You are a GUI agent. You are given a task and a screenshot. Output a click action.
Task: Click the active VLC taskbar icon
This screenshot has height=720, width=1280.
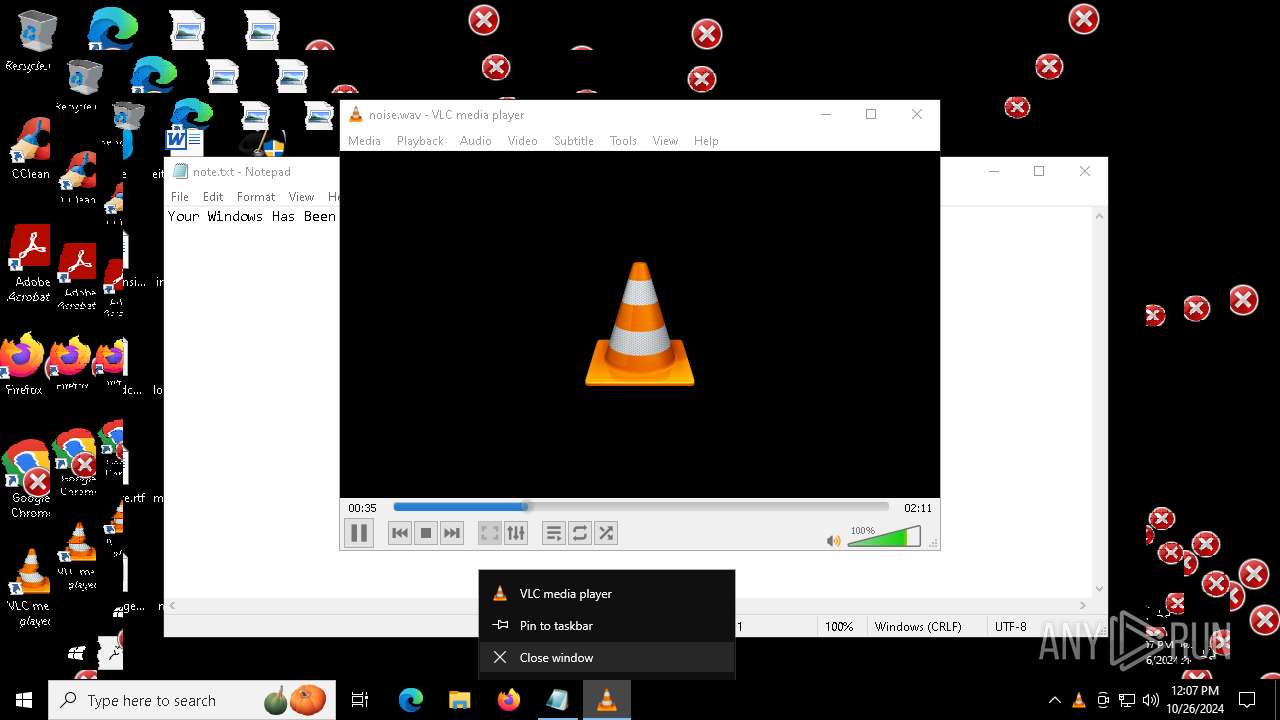click(606, 700)
